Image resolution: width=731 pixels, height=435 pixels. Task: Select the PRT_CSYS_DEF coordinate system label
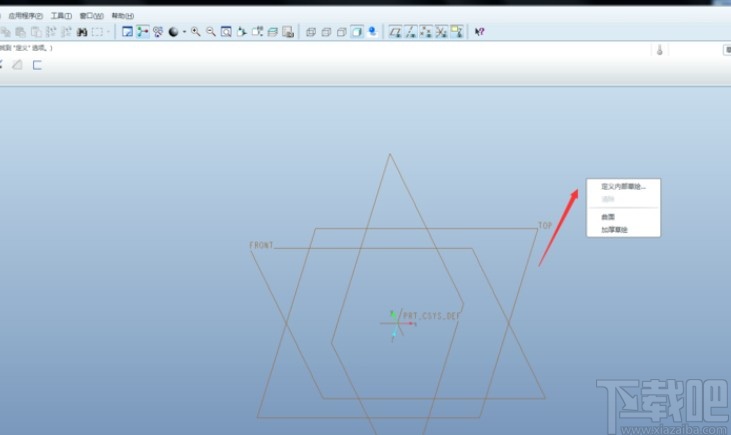point(431,316)
